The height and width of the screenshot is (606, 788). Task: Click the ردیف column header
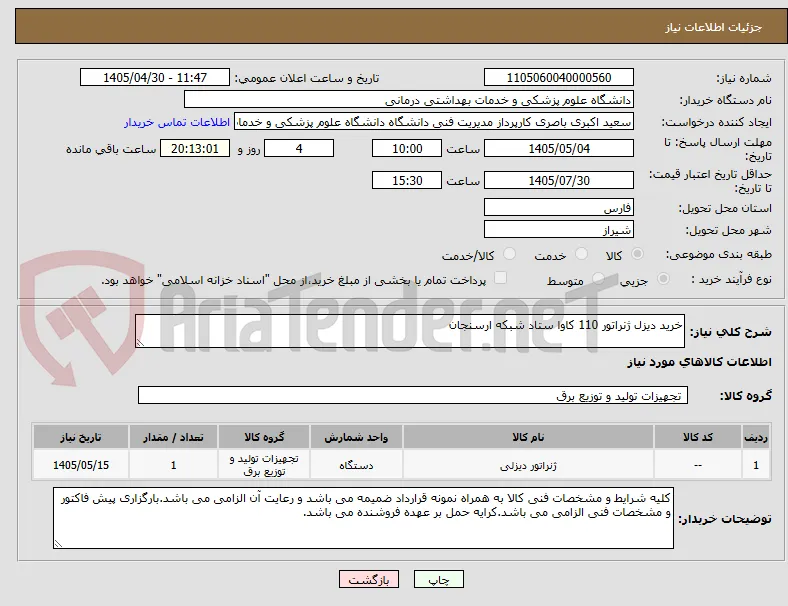pos(756,437)
